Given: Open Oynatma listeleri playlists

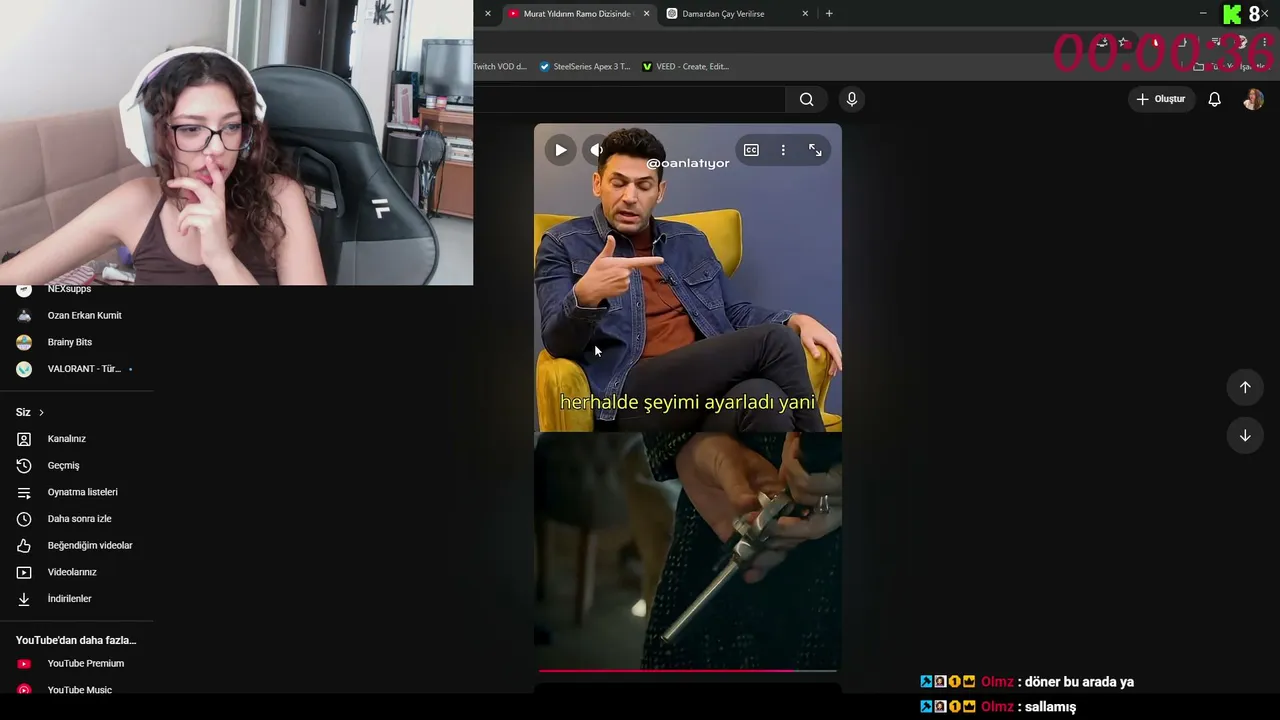Looking at the screenshot, I should [82, 492].
